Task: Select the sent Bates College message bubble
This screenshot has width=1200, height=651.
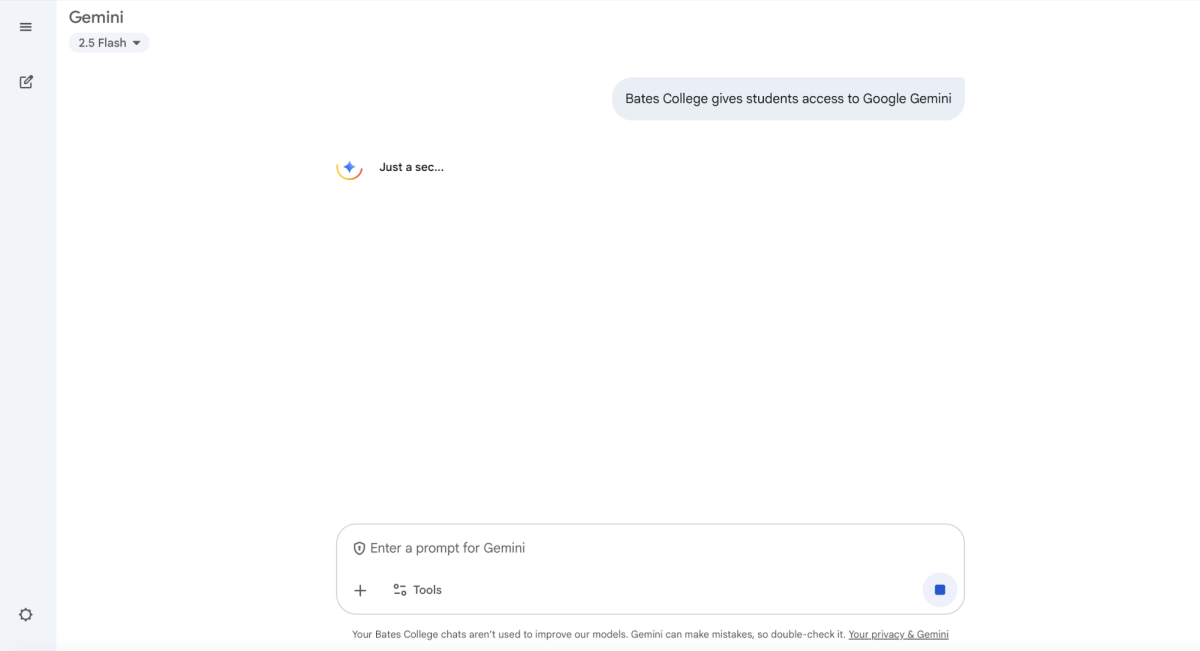Action: tap(788, 99)
